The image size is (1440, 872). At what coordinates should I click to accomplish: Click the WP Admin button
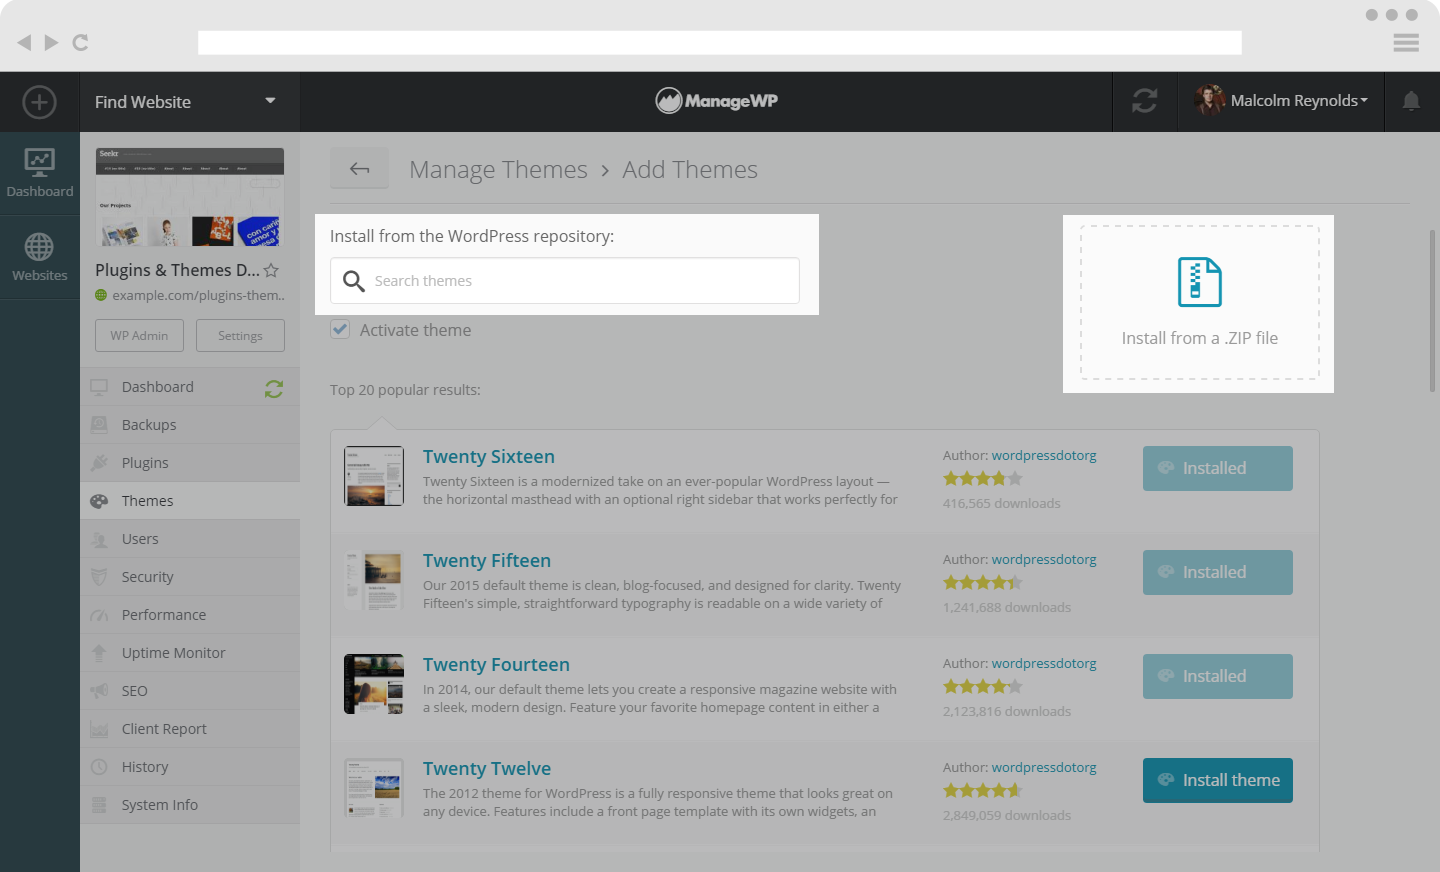point(139,335)
